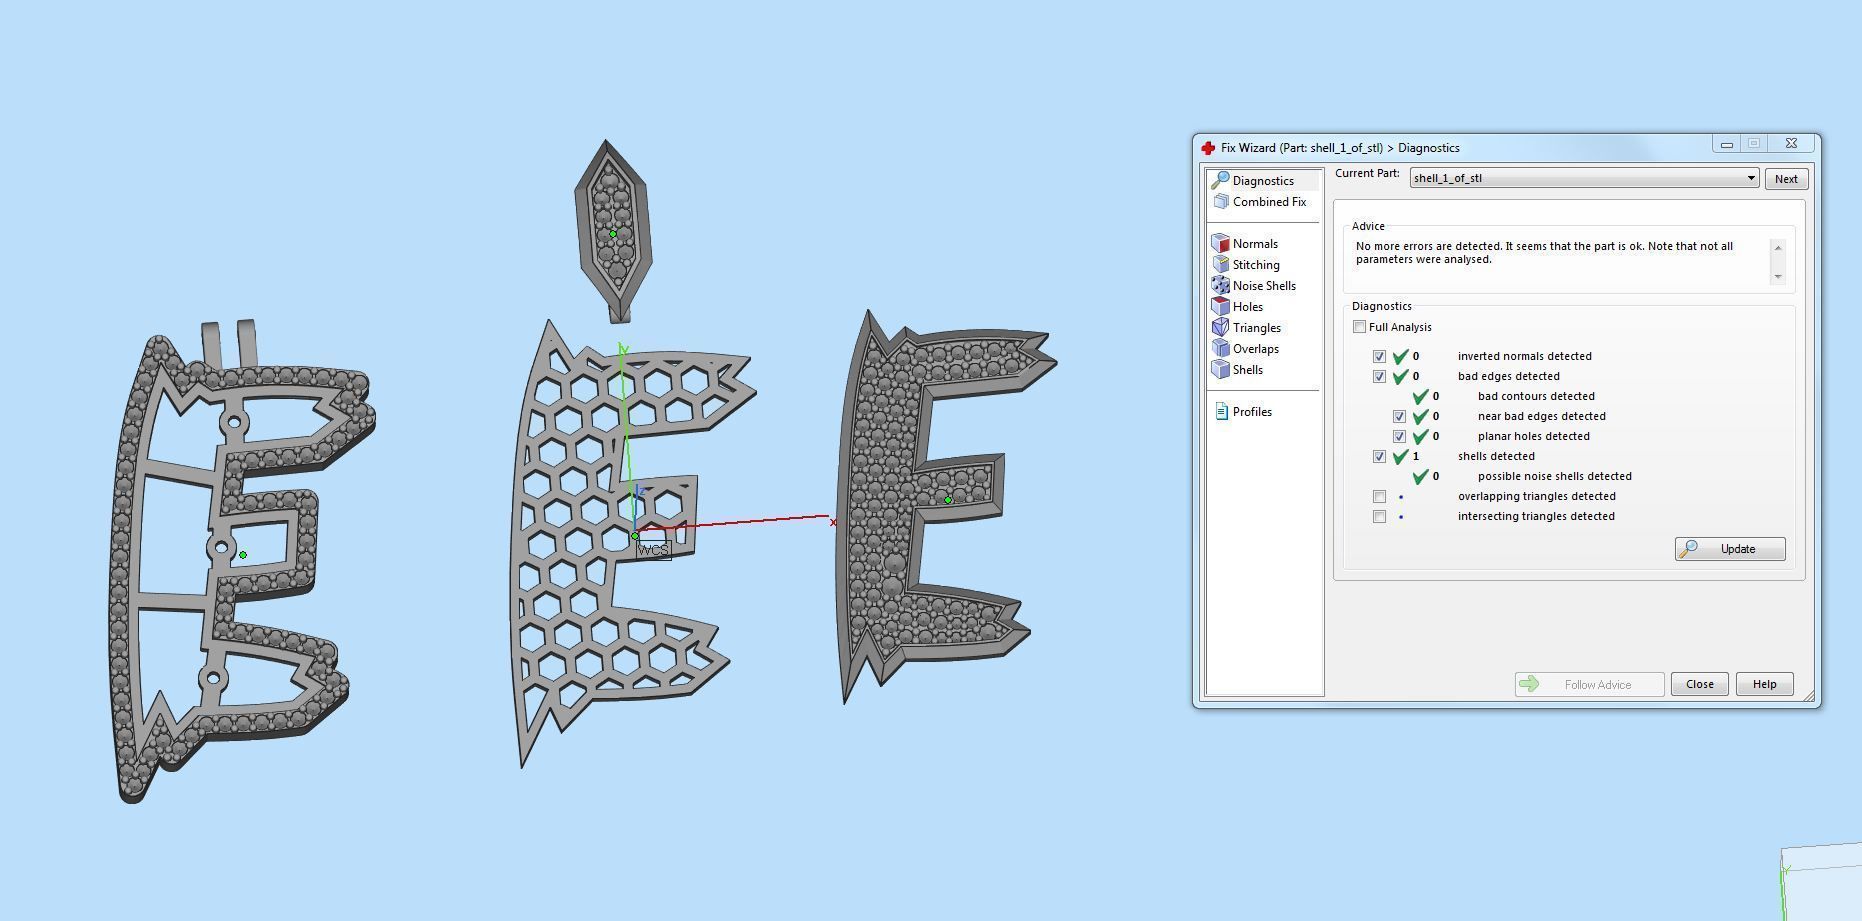Open Help for Fix Wizard

[x=1764, y=684]
